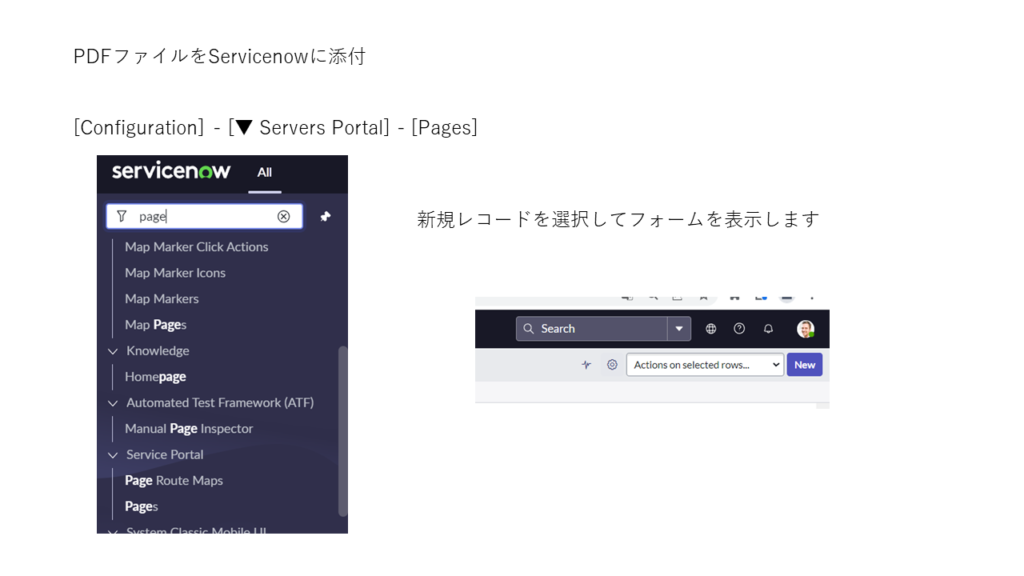The width and height of the screenshot is (1024, 576).
Task: Open the help question mark icon
Action: [x=739, y=328]
